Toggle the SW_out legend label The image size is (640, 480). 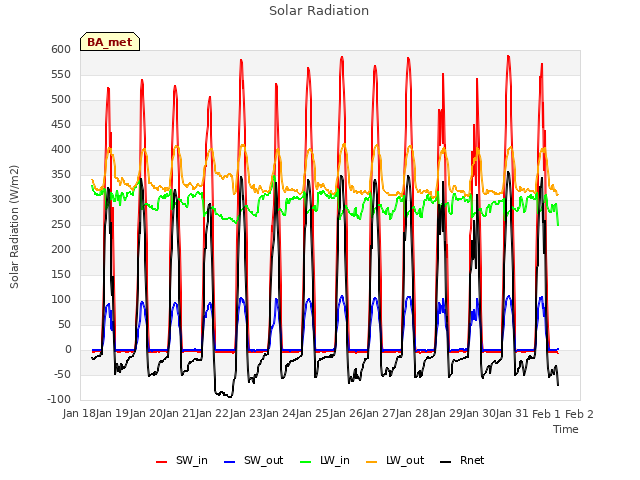pos(264,461)
